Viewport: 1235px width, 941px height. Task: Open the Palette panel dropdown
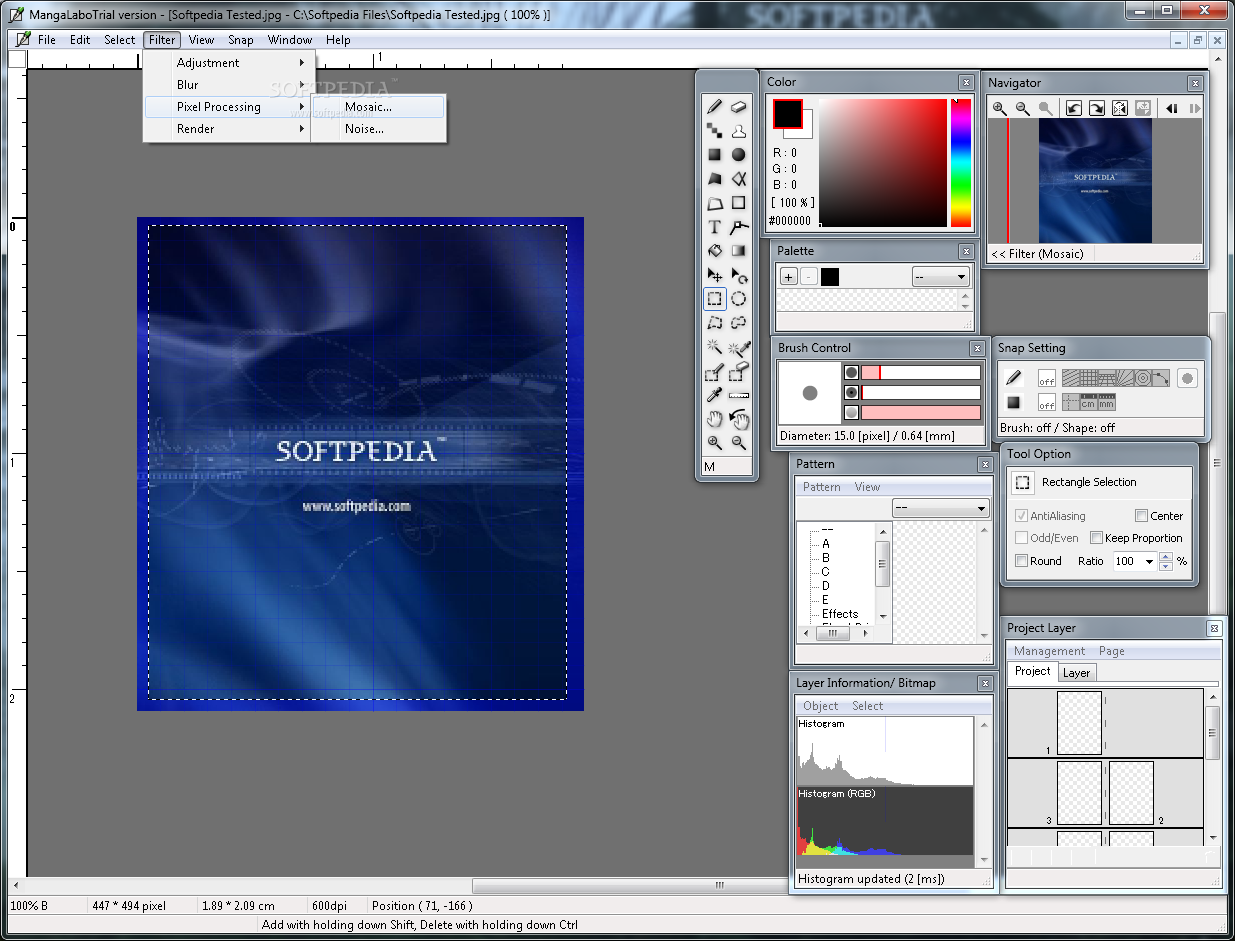[941, 277]
